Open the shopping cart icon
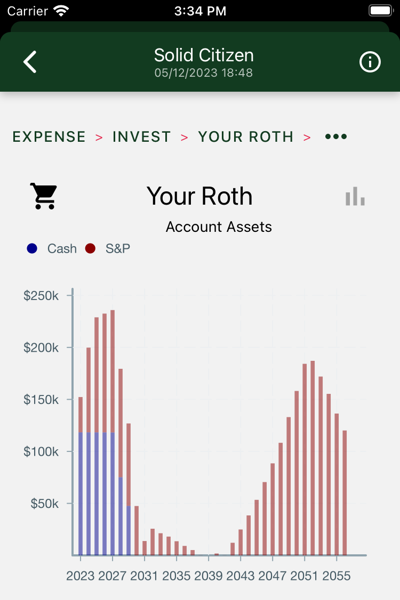This screenshot has height=600, width=400. 44,196
